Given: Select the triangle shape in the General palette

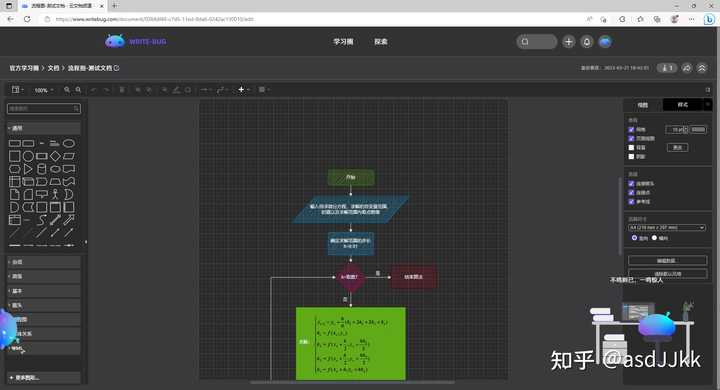Looking at the screenshot, I should tap(28, 169).
